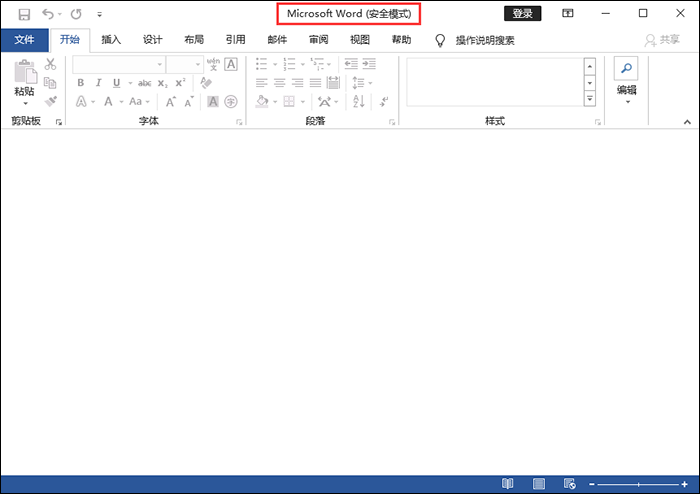Open the 视图 (View) tab
Viewport: 700px width, 494px height.
click(360, 40)
